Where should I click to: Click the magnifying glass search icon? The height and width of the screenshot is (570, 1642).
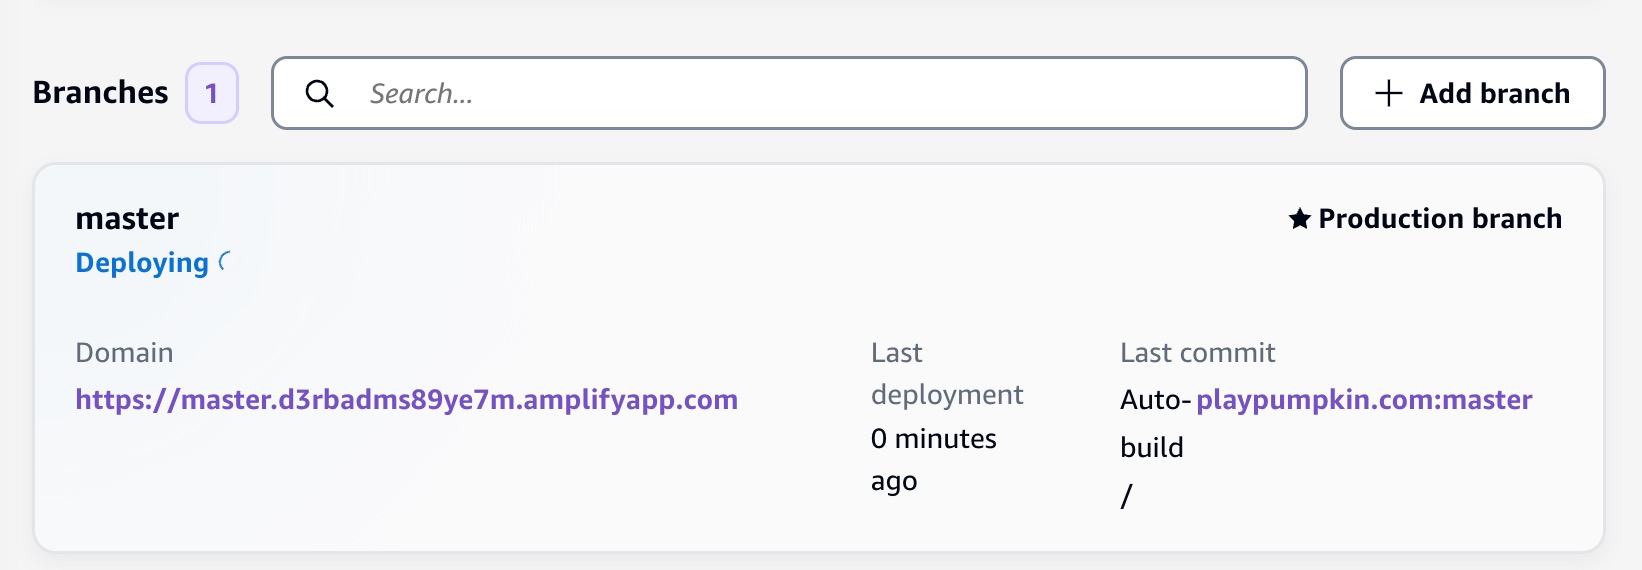pos(319,93)
